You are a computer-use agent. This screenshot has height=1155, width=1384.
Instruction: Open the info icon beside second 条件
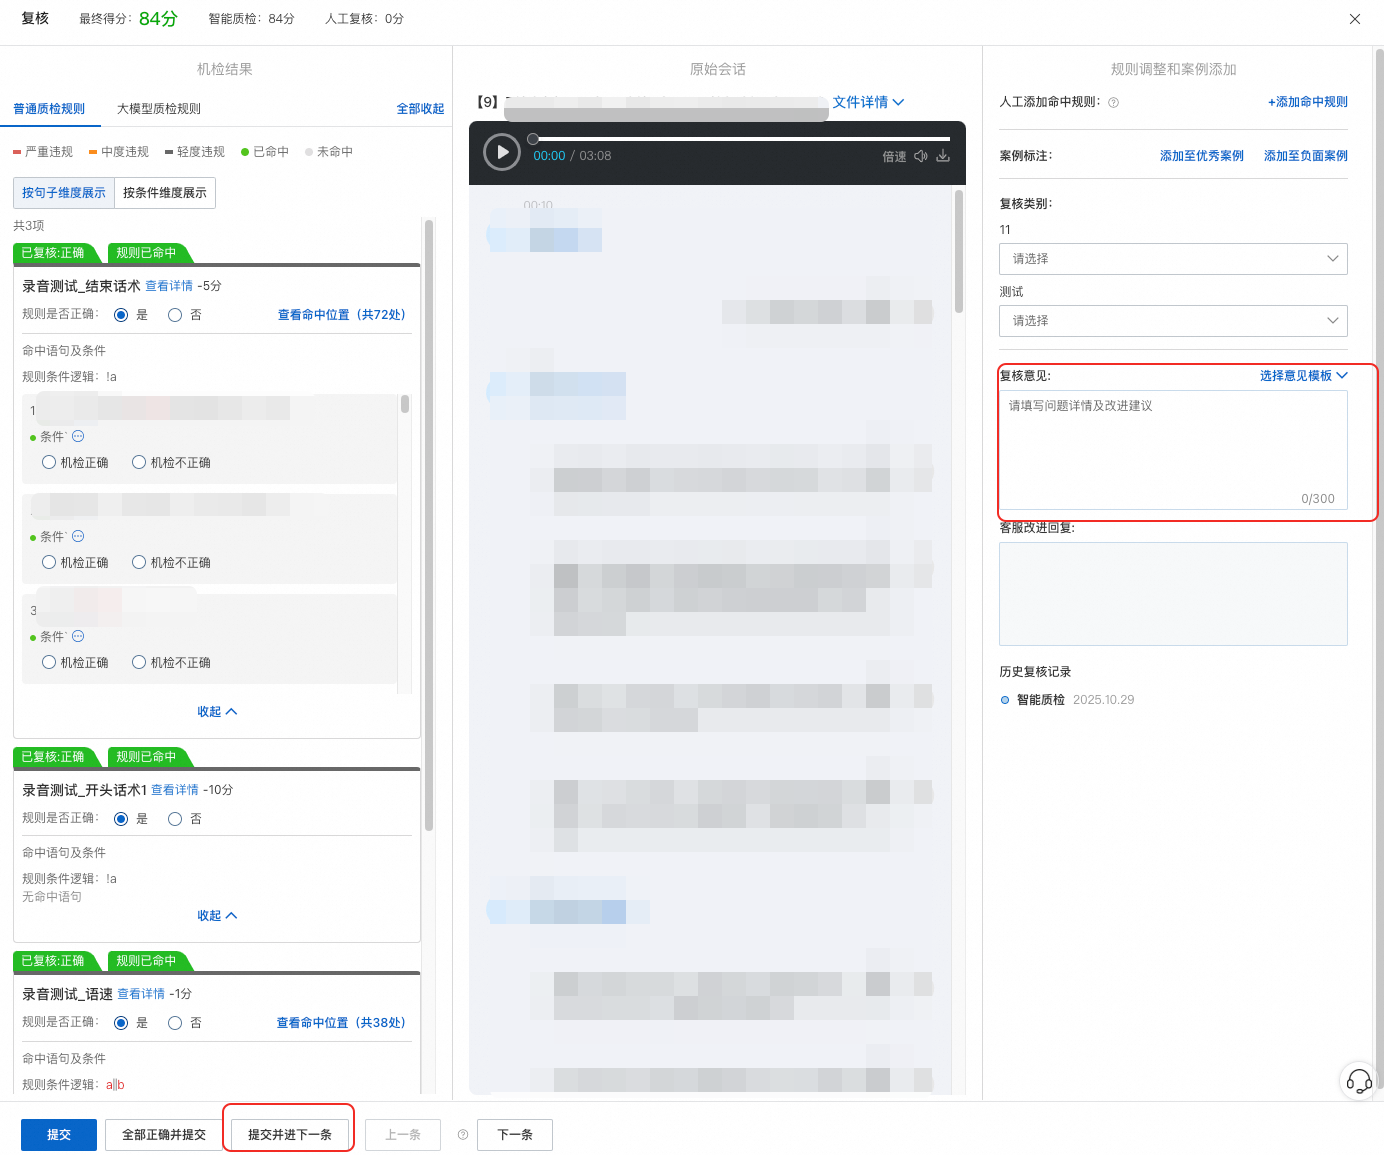pyautogui.click(x=78, y=536)
